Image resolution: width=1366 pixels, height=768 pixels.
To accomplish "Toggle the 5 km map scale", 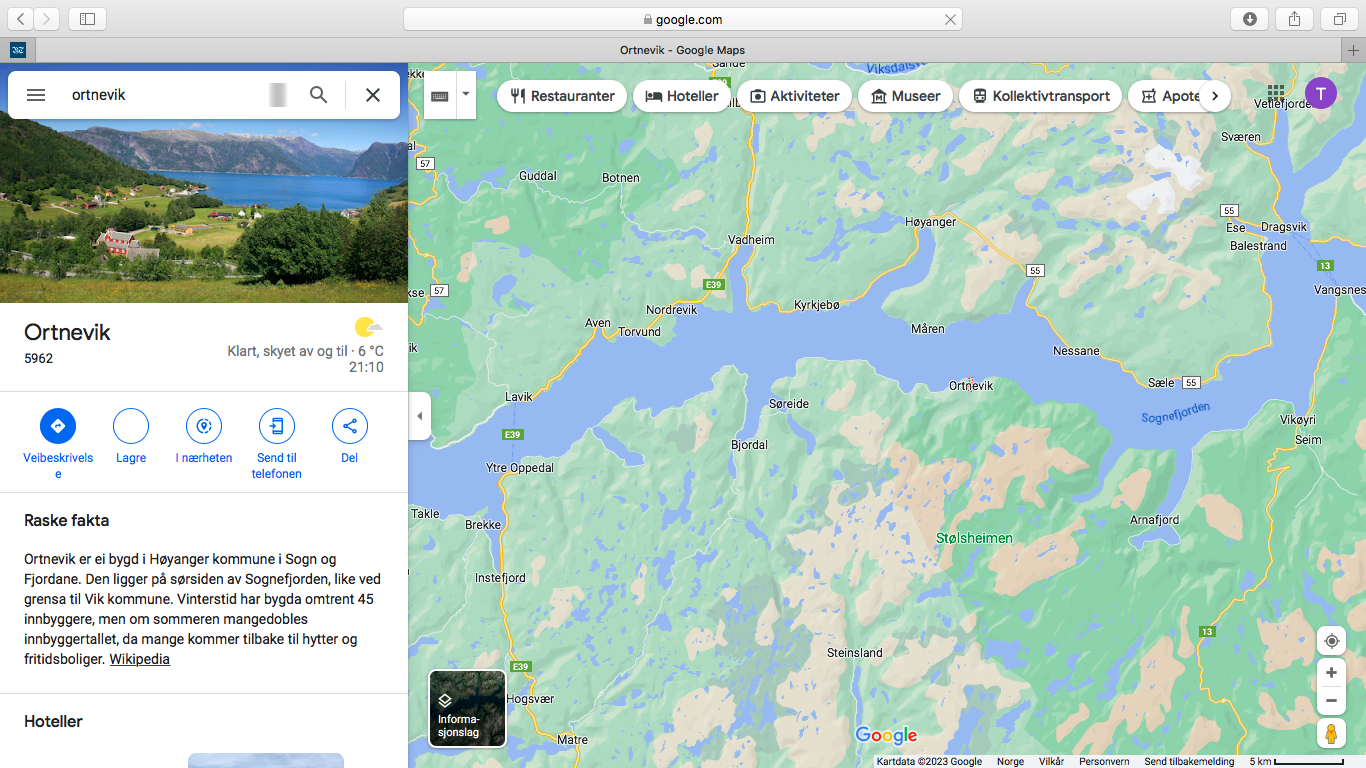I will point(1296,762).
